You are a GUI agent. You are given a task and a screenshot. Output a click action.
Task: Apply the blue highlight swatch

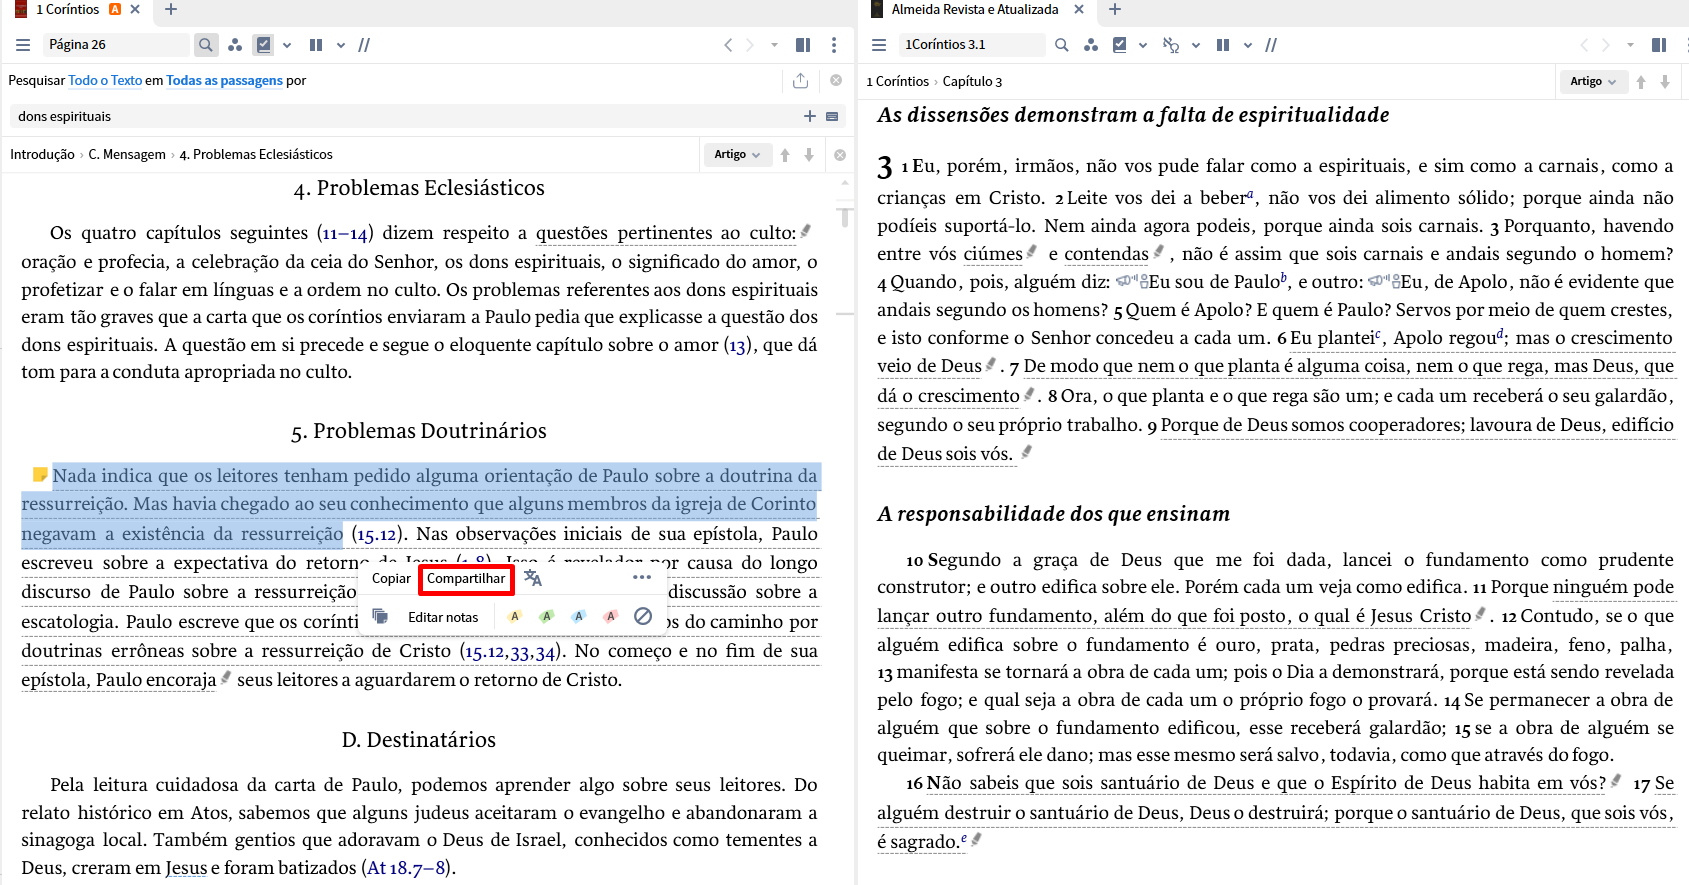[x=579, y=617]
